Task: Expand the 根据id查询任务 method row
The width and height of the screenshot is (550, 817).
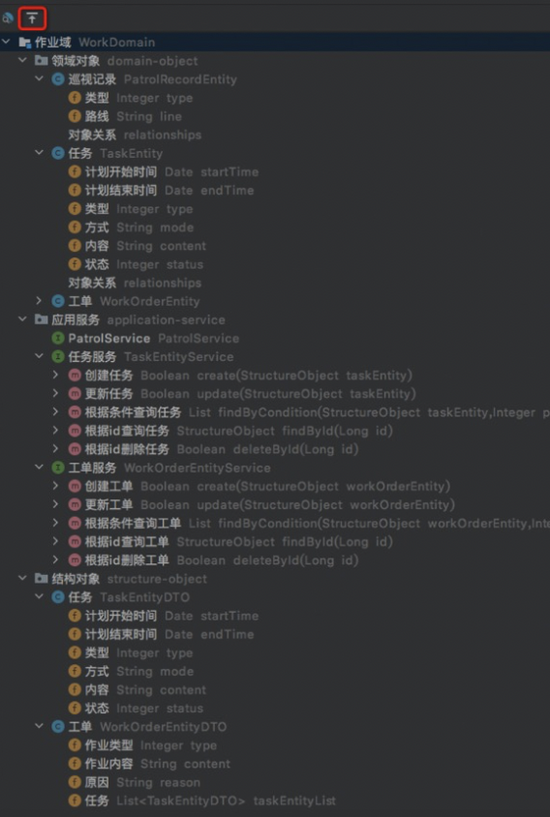Action: click(x=56, y=431)
